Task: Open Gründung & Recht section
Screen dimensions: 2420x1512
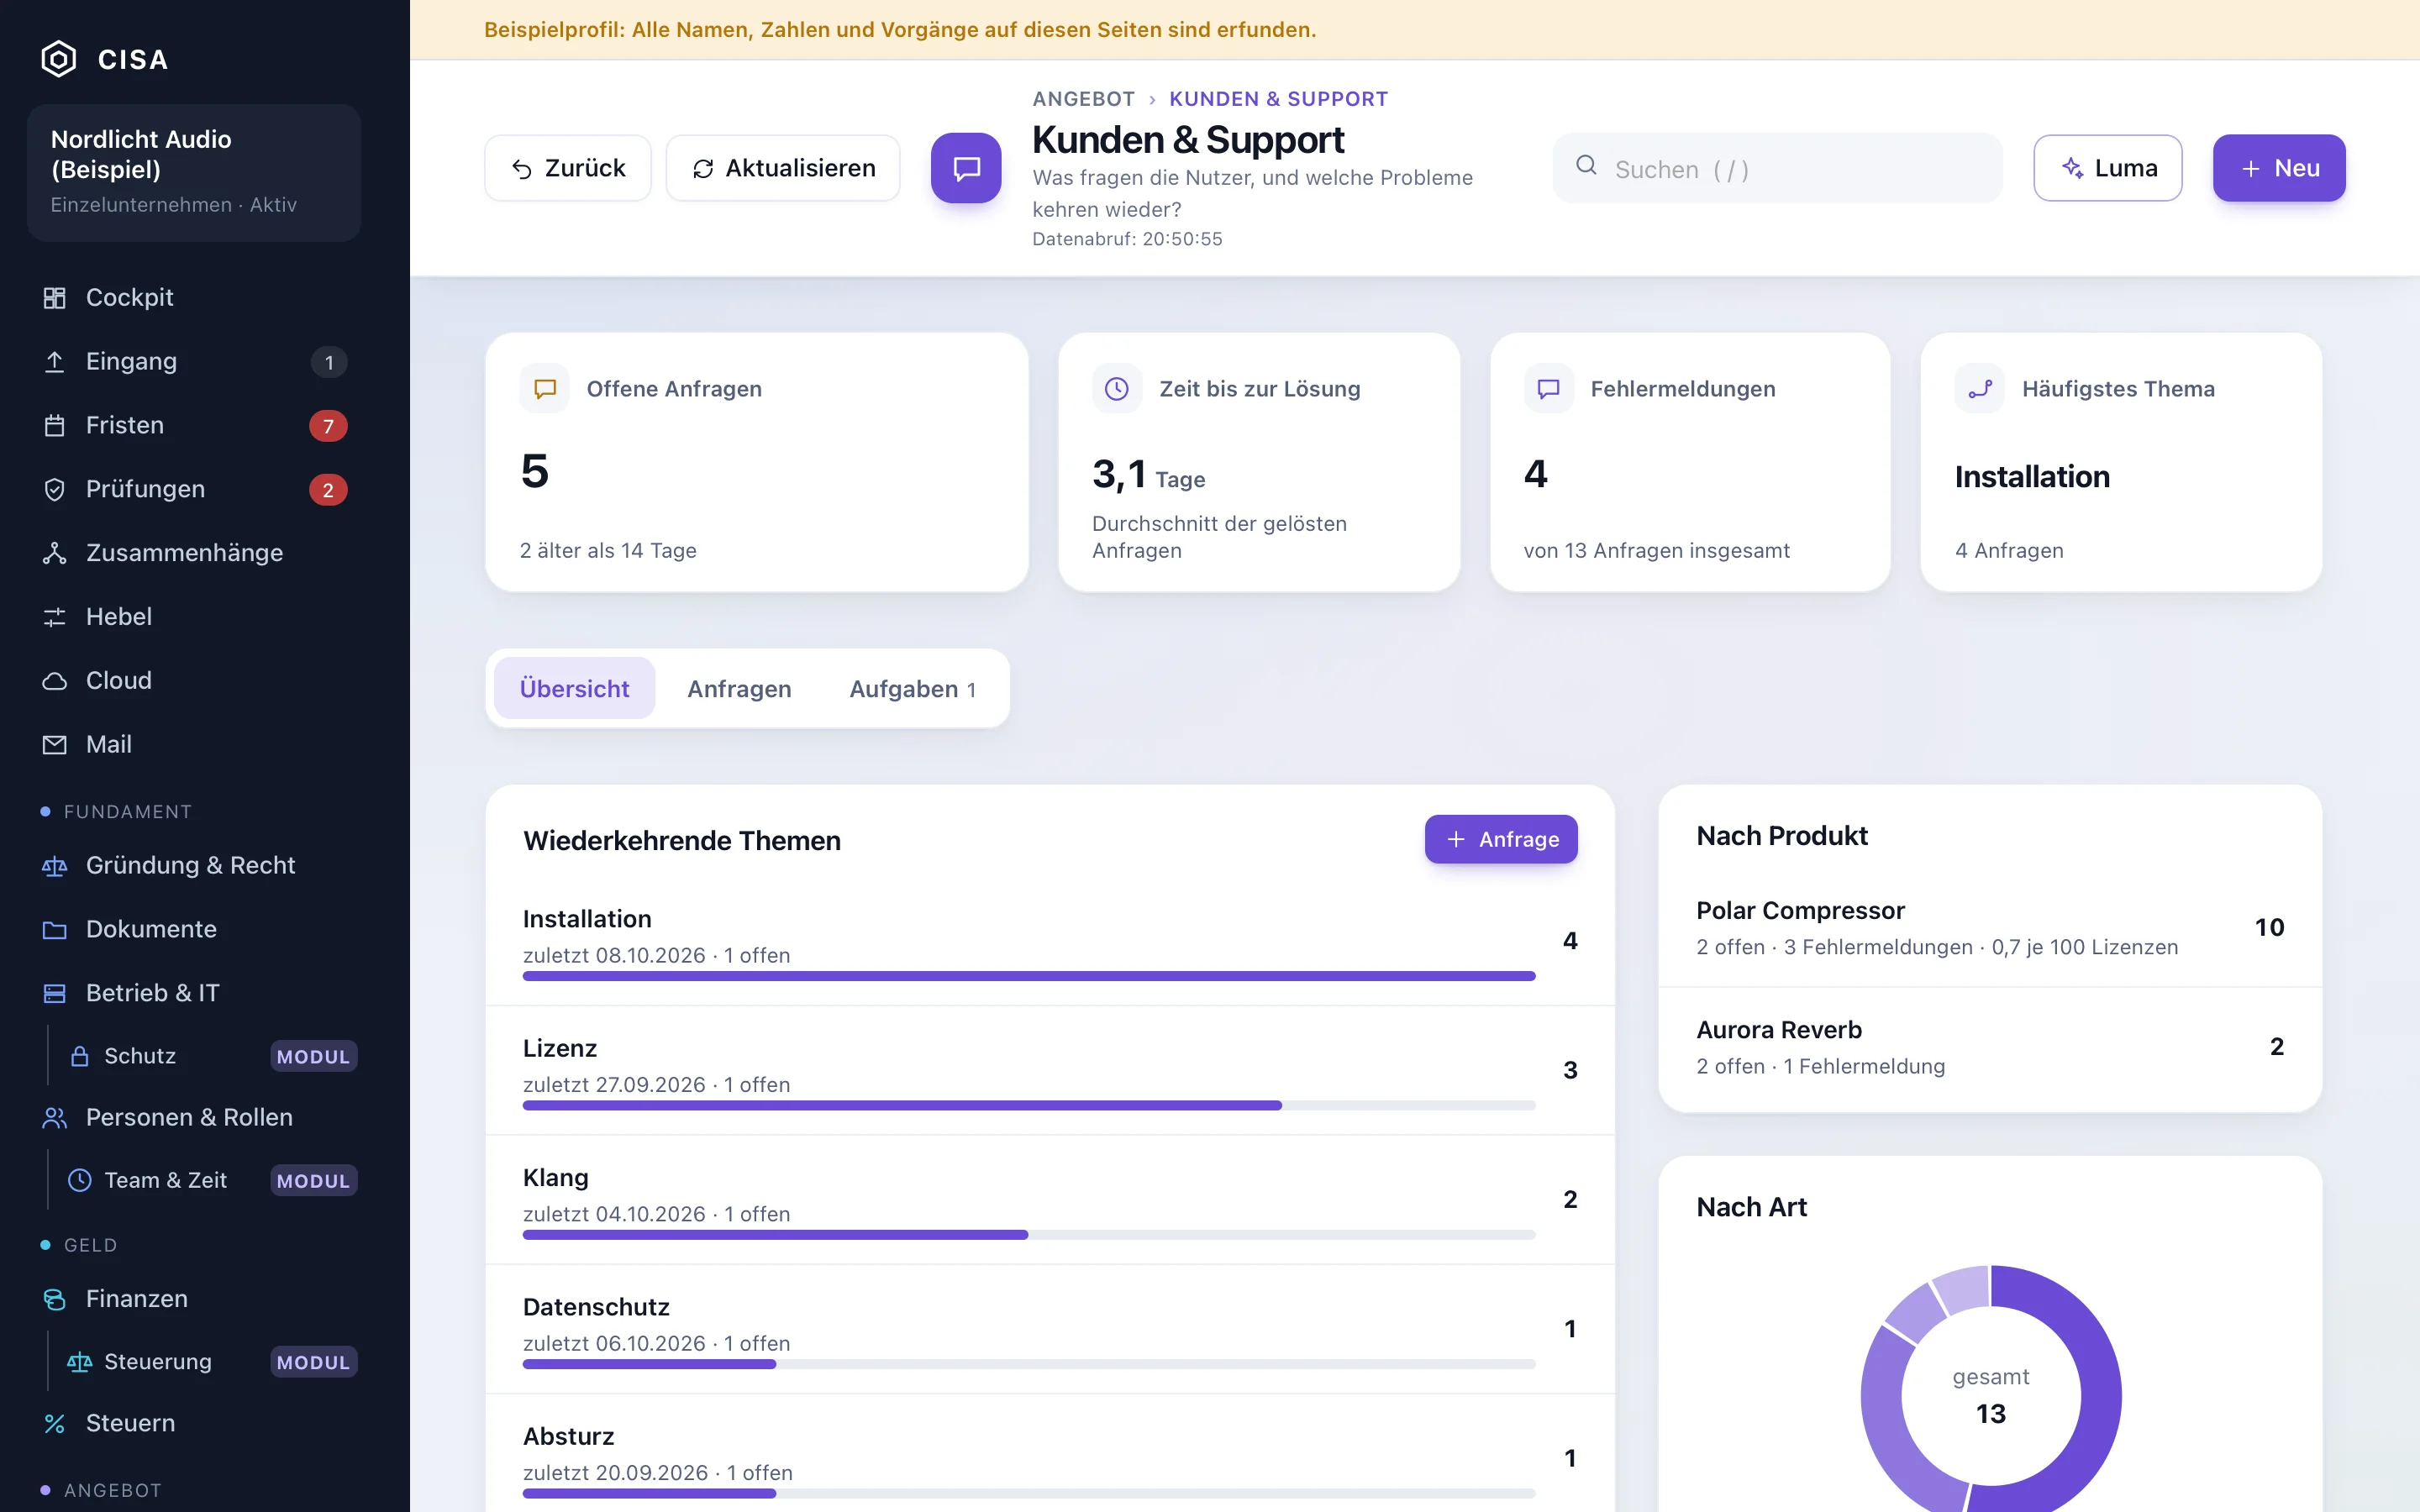Action: (194, 865)
